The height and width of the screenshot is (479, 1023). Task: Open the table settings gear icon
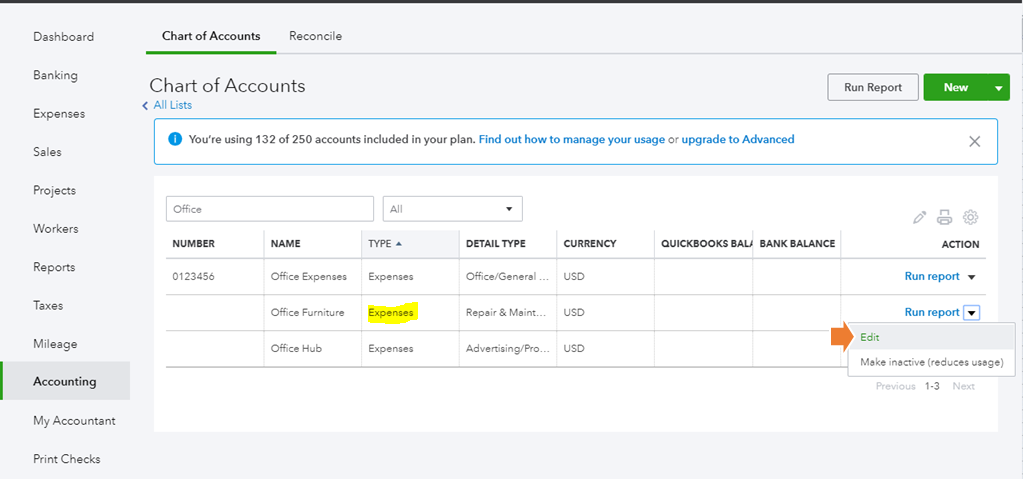[971, 218]
